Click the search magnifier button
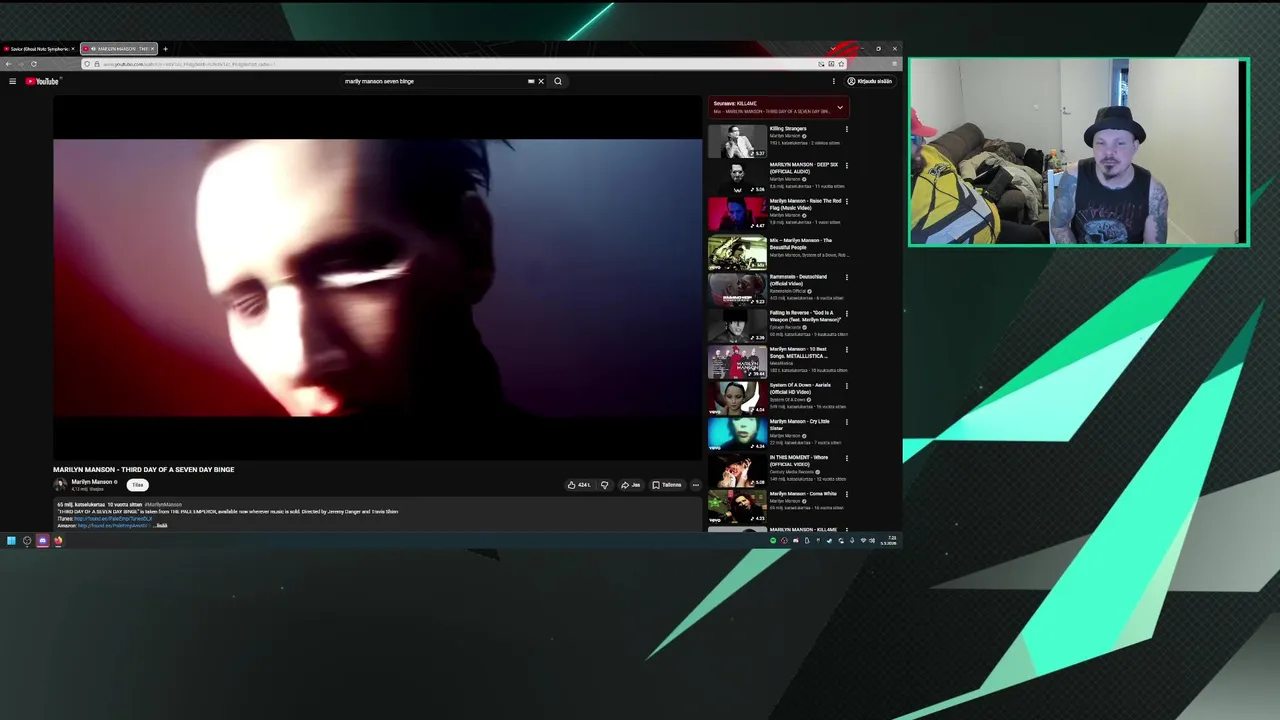Screen dimensions: 1280x720 [x=558, y=81]
